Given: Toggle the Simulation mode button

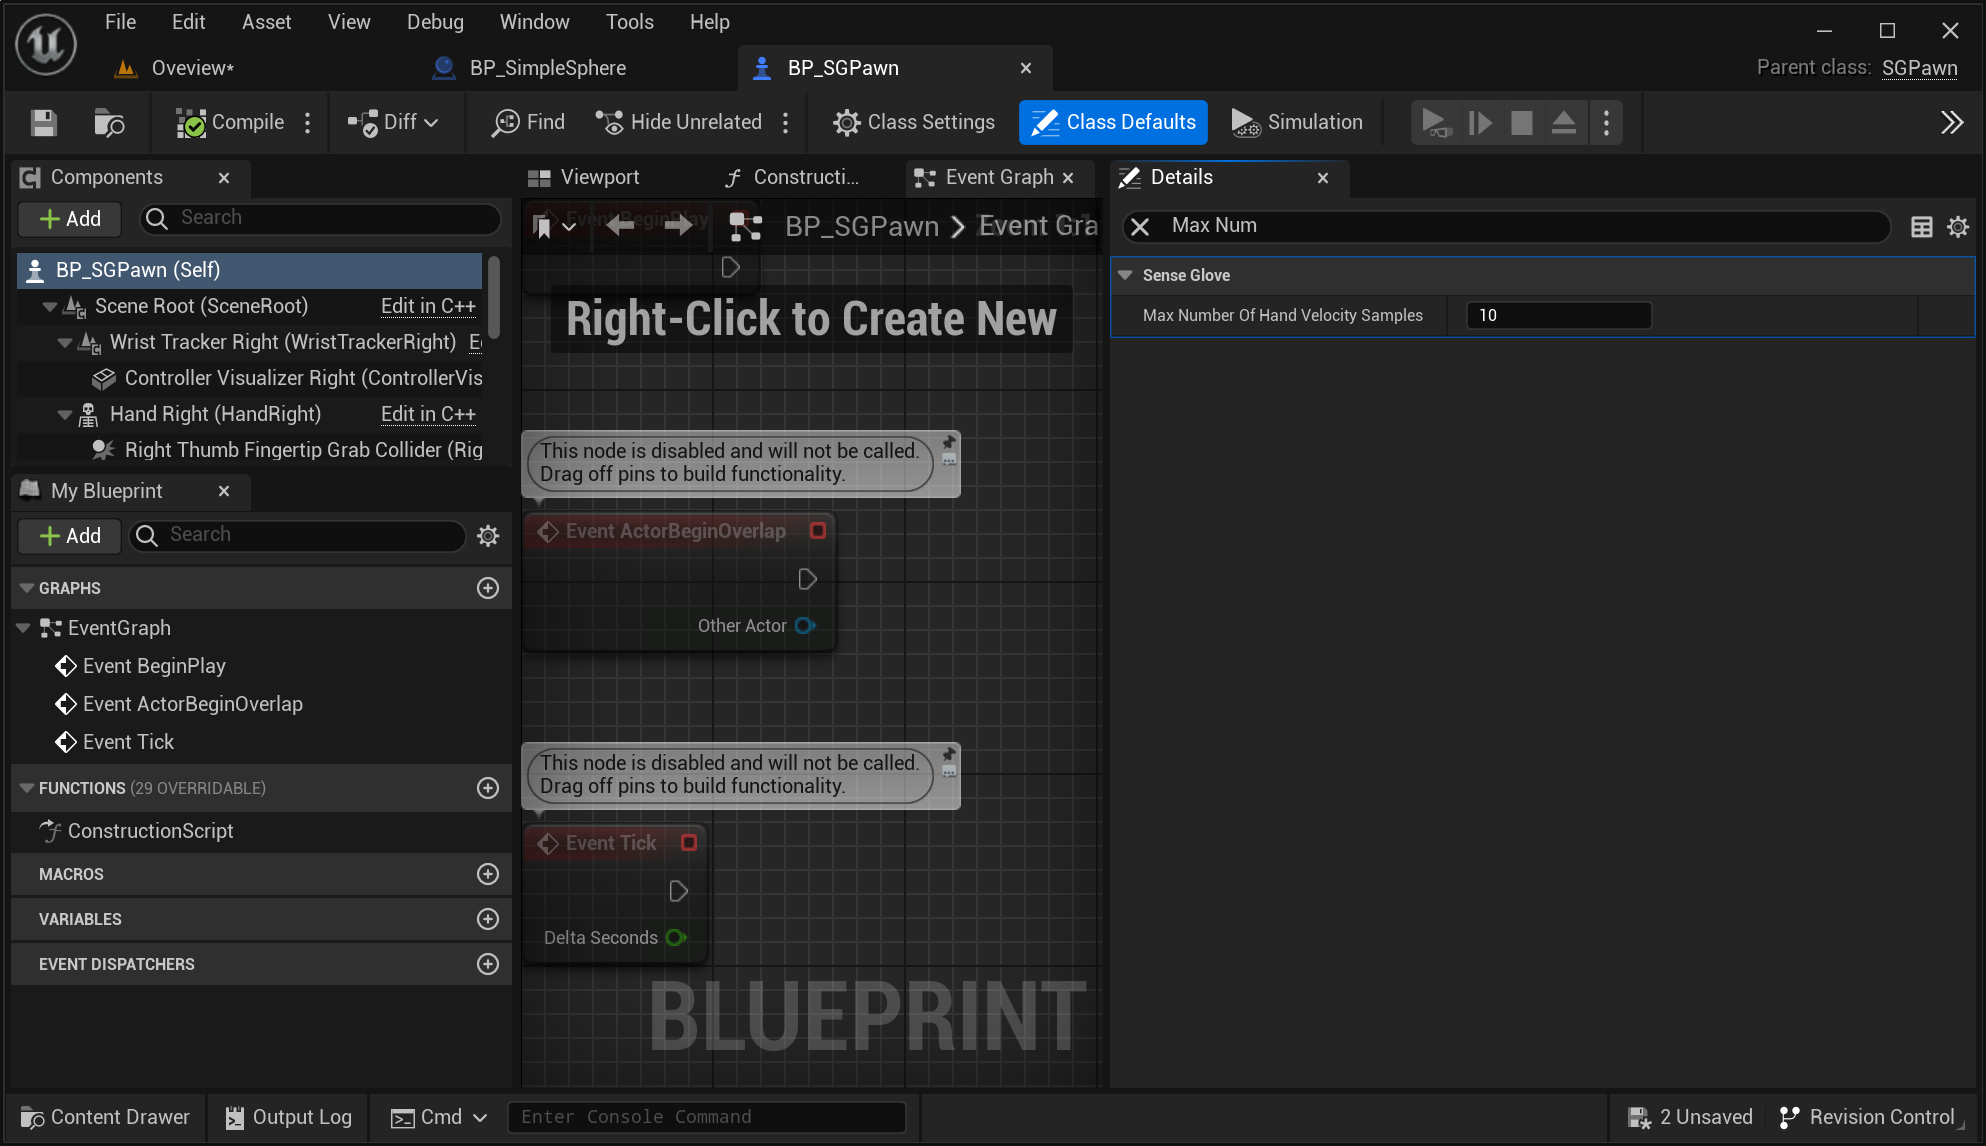Looking at the screenshot, I should click(1297, 122).
